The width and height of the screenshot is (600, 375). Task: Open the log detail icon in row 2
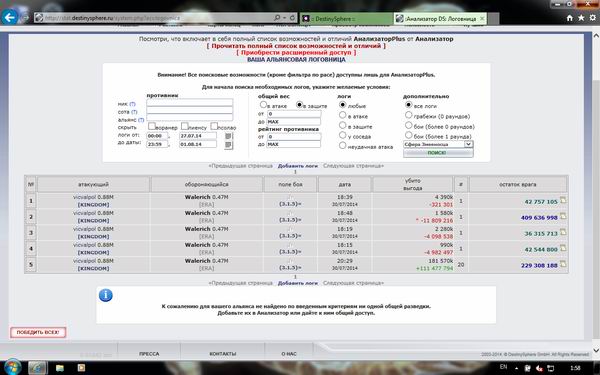coord(563,216)
